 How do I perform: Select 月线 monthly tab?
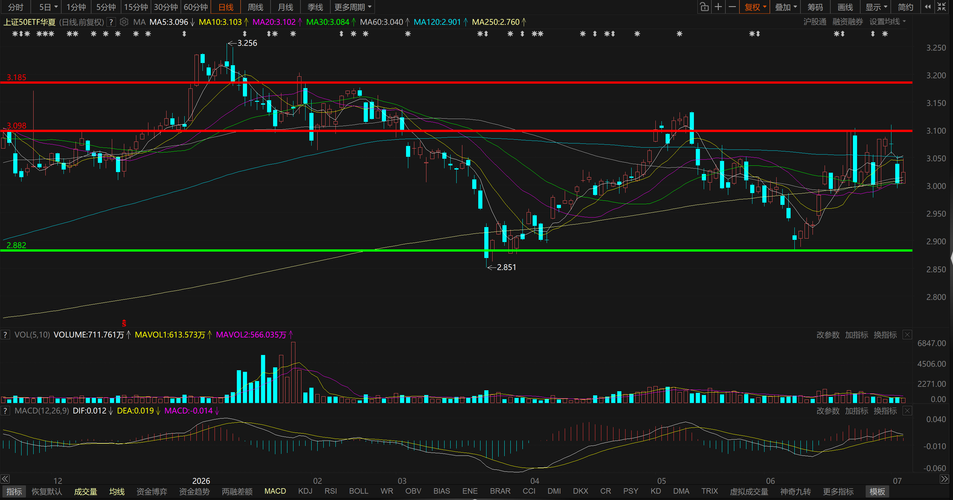(285, 7)
